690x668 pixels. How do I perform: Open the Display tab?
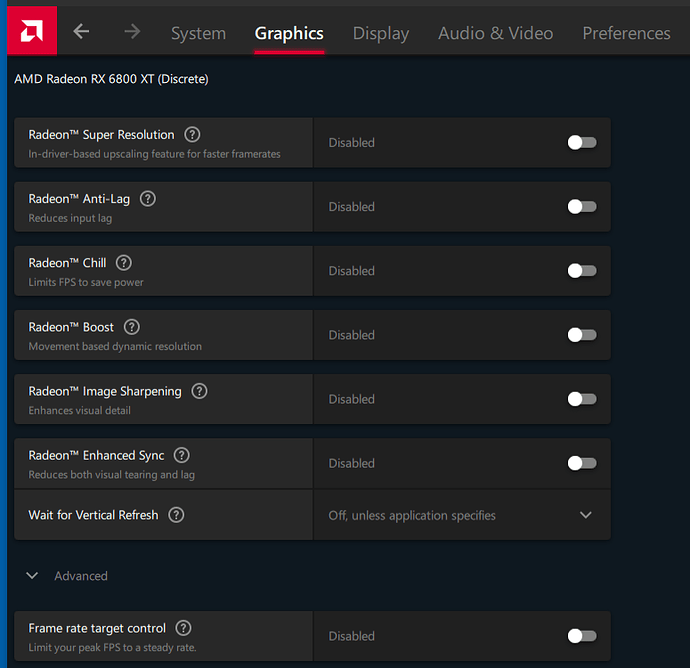point(380,33)
